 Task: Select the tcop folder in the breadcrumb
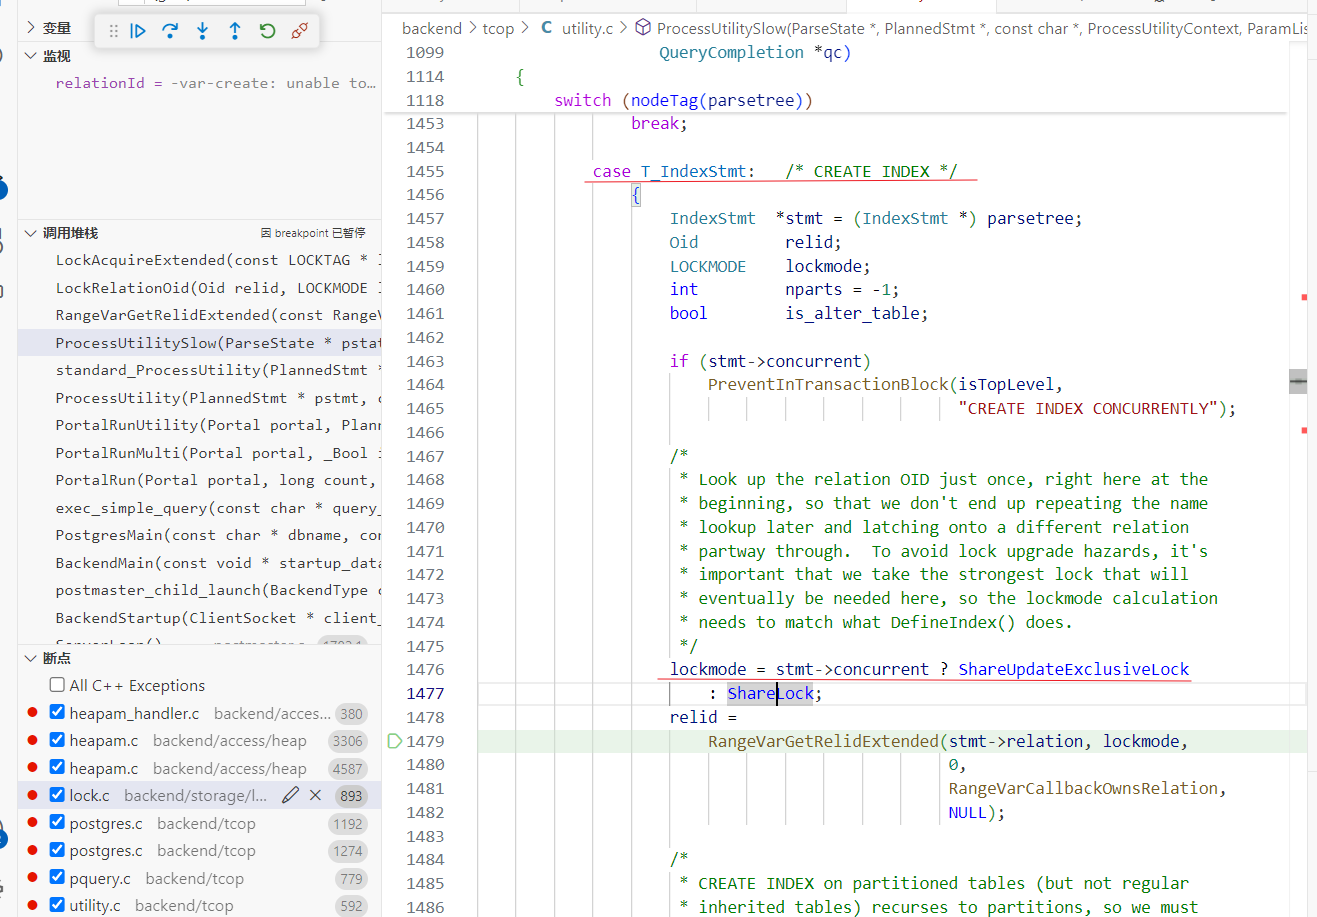coord(498,28)
